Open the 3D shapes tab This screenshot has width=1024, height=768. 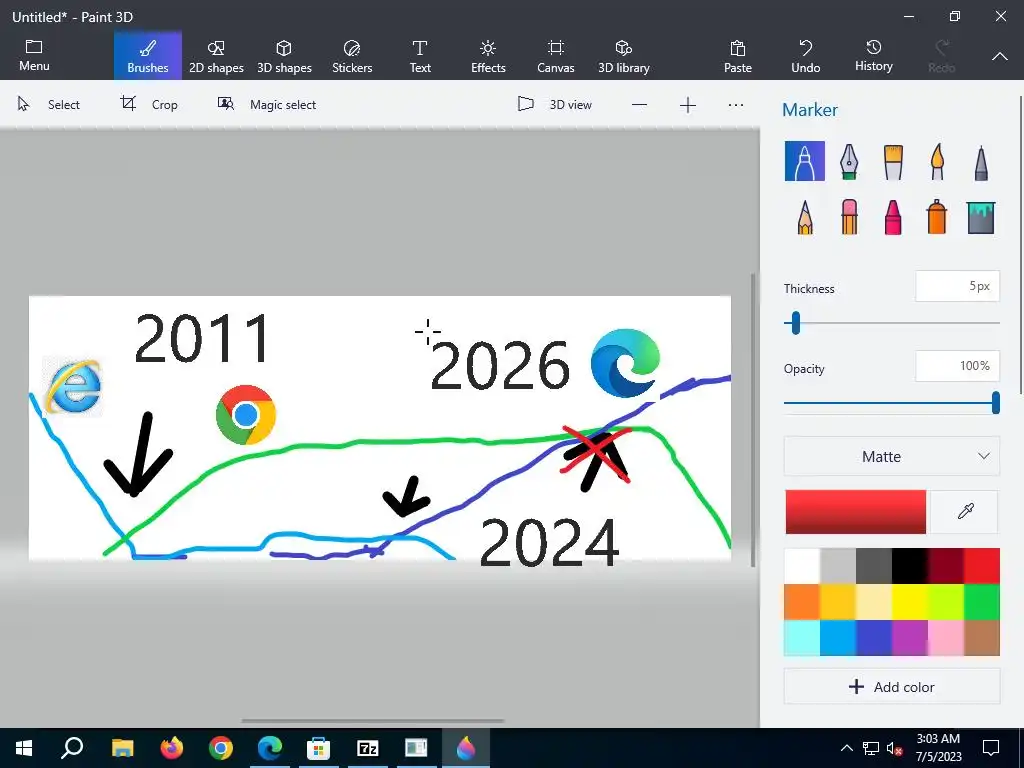click(x=284, y=56)
